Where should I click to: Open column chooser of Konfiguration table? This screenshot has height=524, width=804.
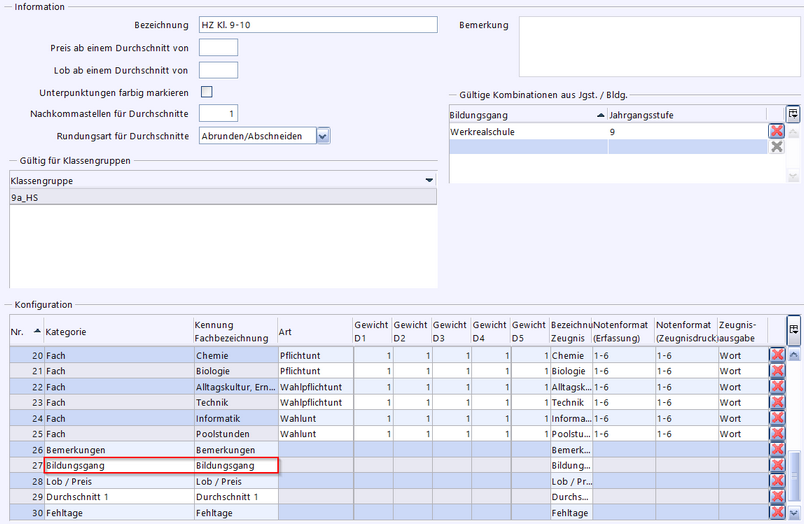tap(793, 329)
